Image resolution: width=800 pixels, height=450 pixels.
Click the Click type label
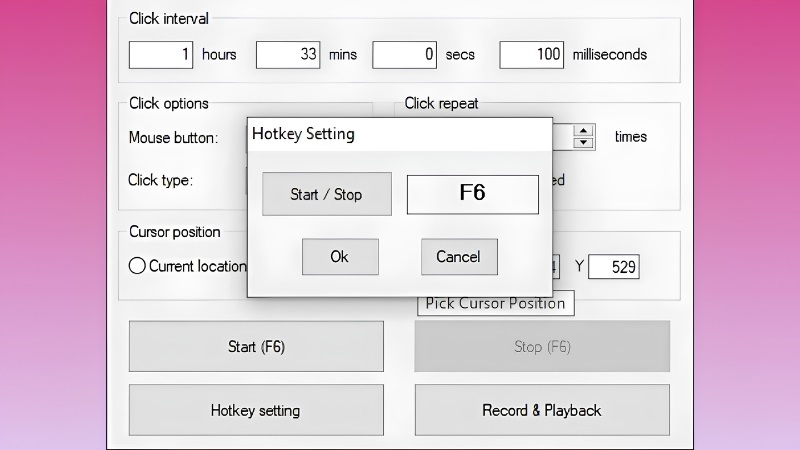tap(160, 180)
